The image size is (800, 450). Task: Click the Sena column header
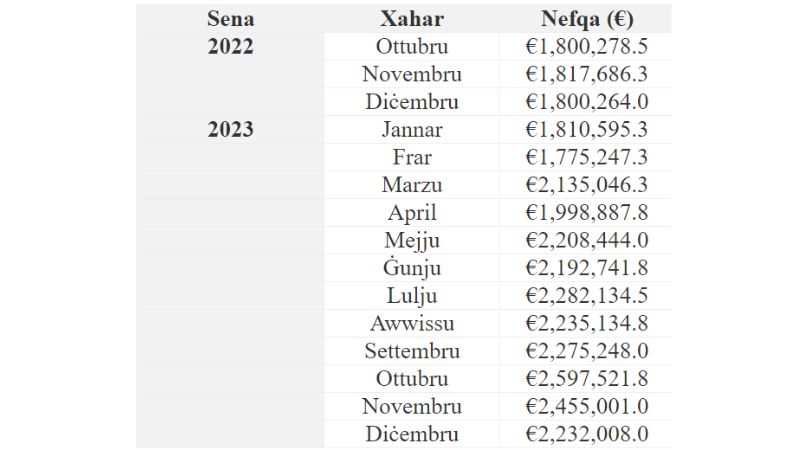[230, 19]
